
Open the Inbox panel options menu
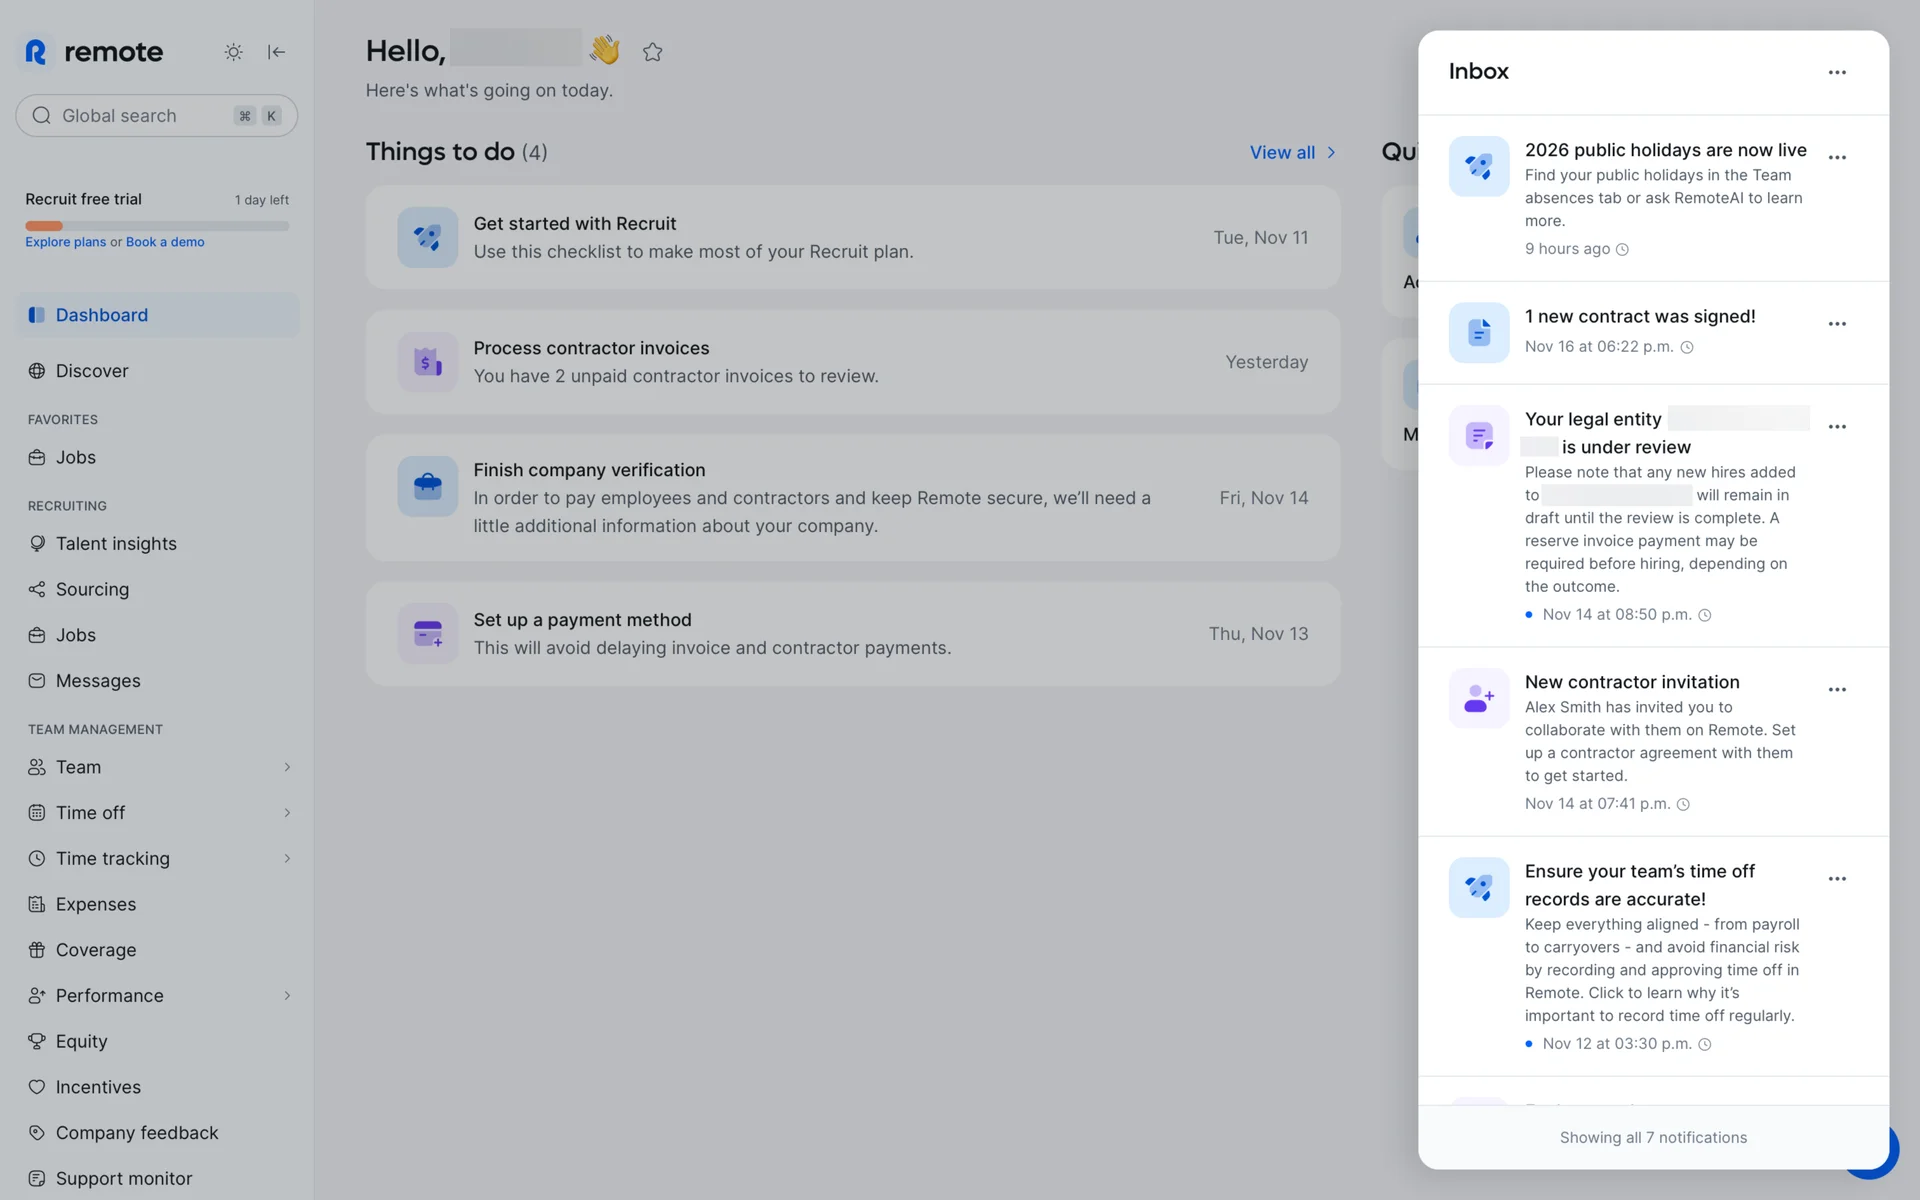(x=1836, y=72)
